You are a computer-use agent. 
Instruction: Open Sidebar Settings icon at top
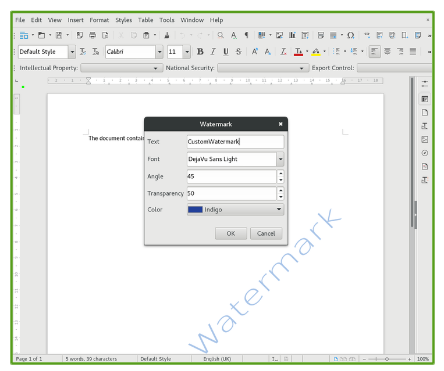point(425,83)
